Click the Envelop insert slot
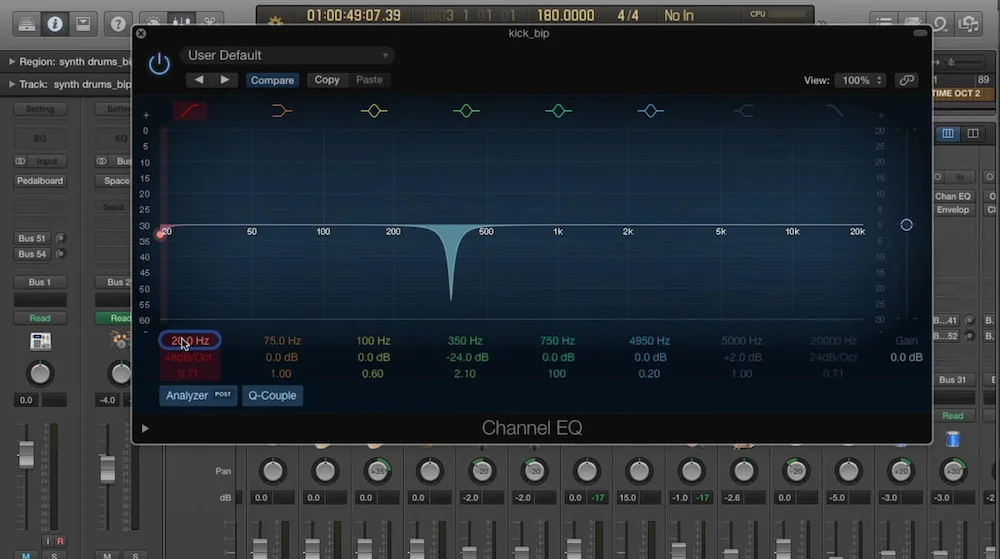Viewport: 1000px width, 559px height. [953, 210]
